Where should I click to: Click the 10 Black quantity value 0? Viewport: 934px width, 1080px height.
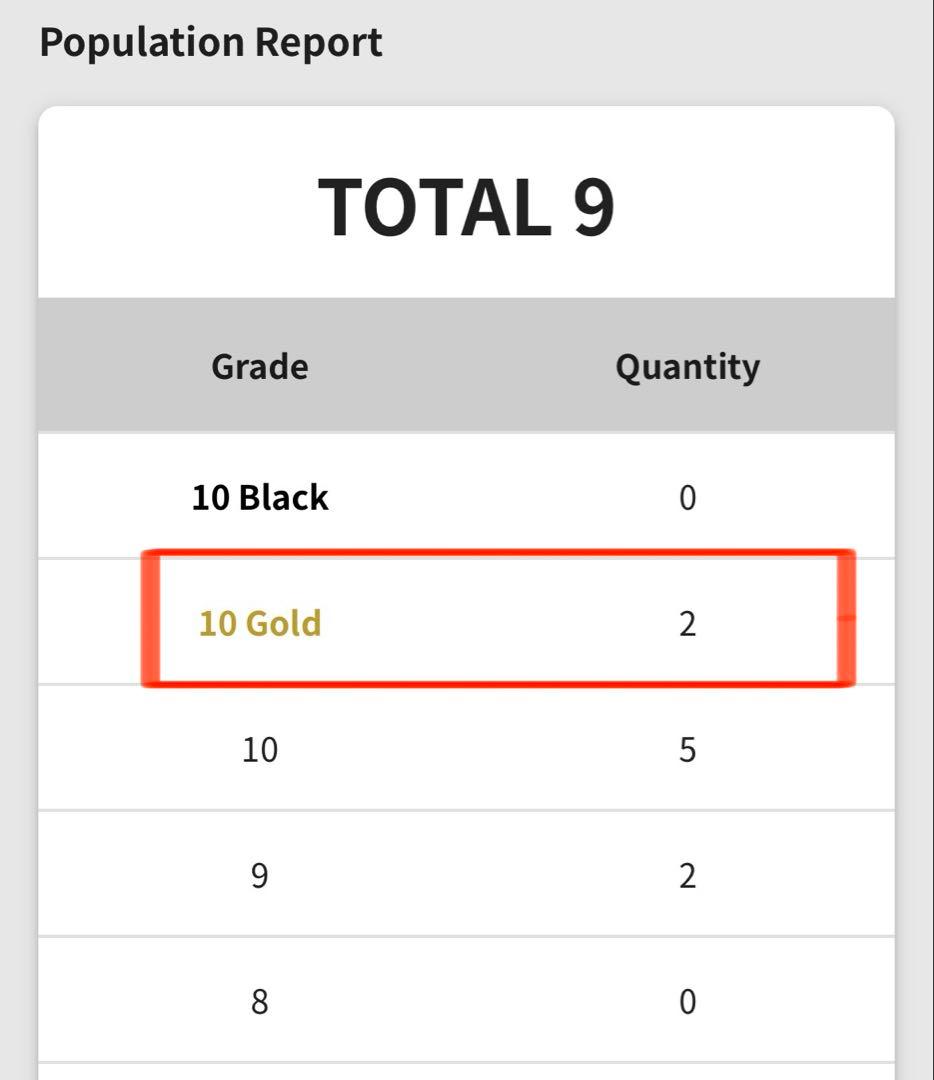click(x=687, y=497)
